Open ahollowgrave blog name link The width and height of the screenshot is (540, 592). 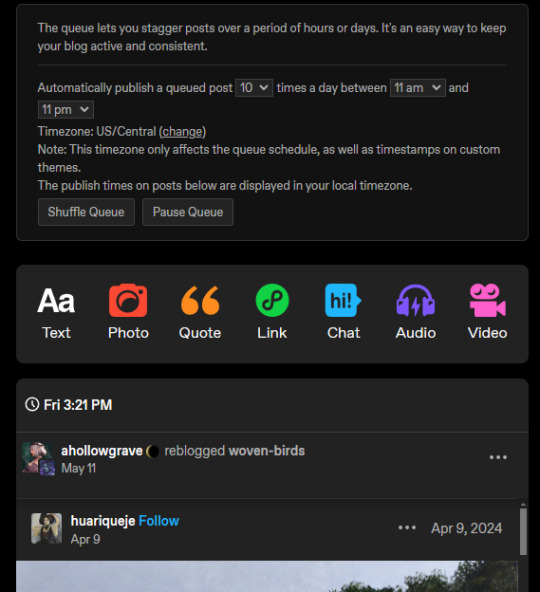click(x=102, y=451)
